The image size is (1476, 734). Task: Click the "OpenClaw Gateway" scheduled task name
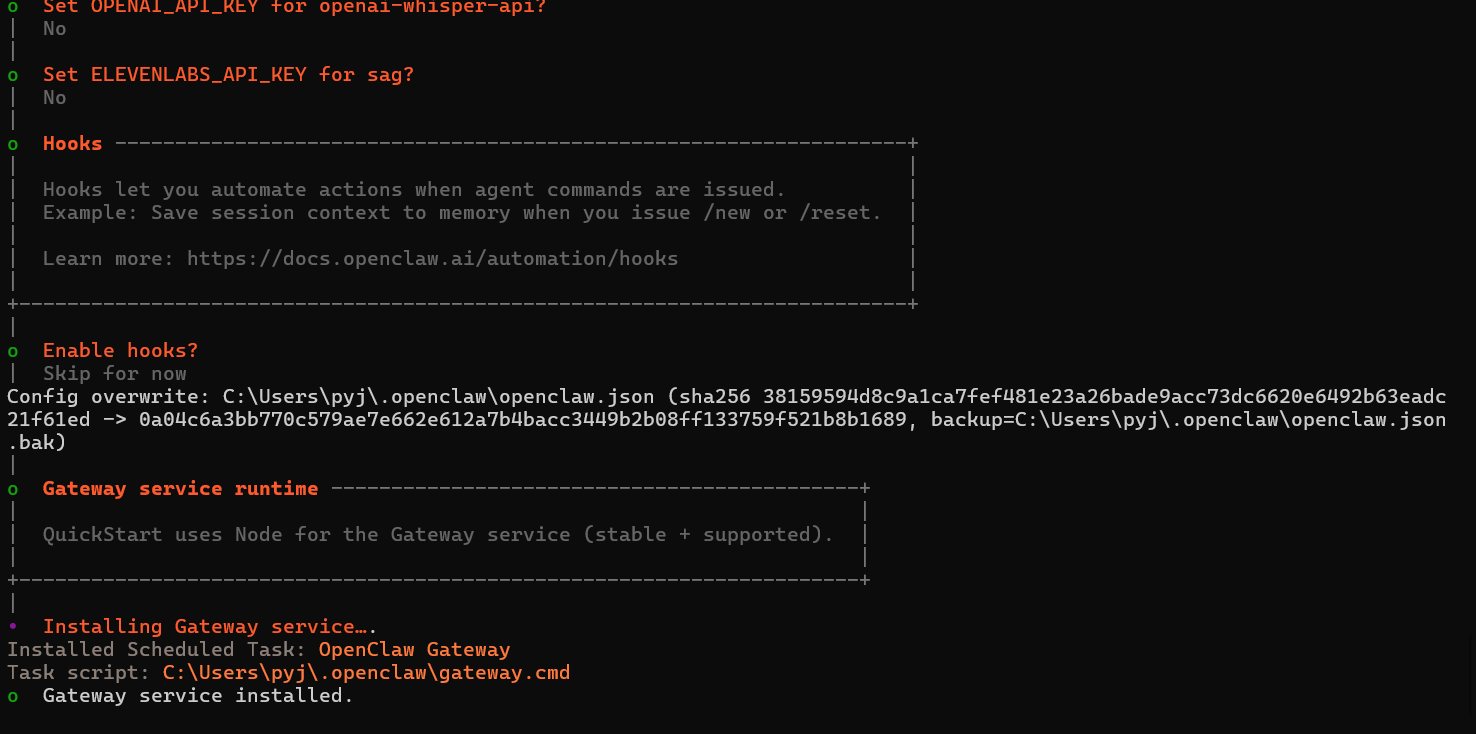coord(414,650)
